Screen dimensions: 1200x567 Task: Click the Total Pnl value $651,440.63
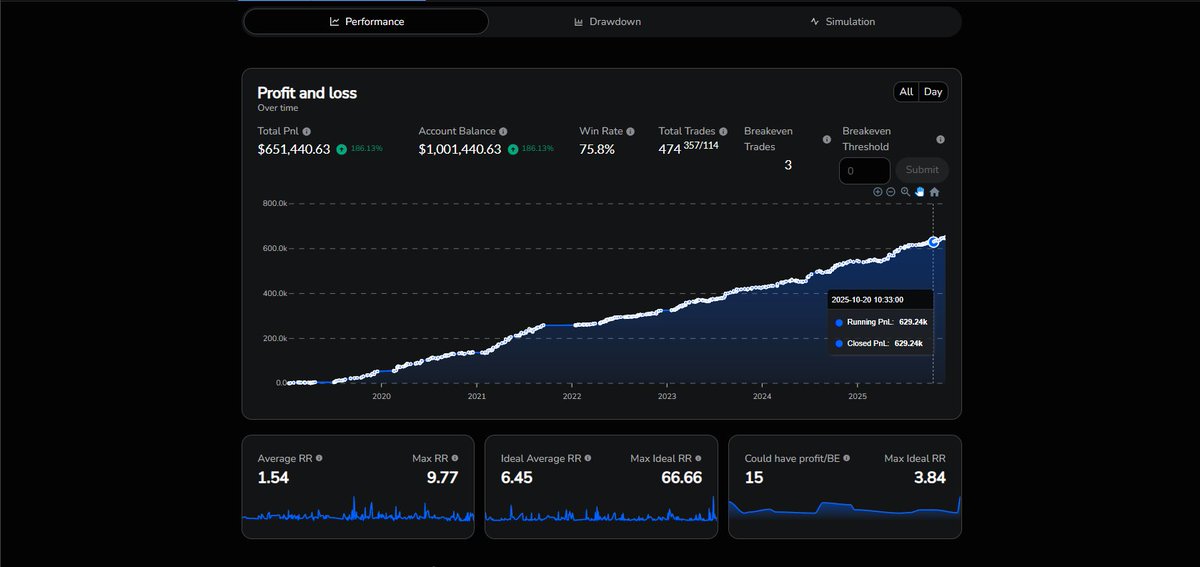[294, 149]
